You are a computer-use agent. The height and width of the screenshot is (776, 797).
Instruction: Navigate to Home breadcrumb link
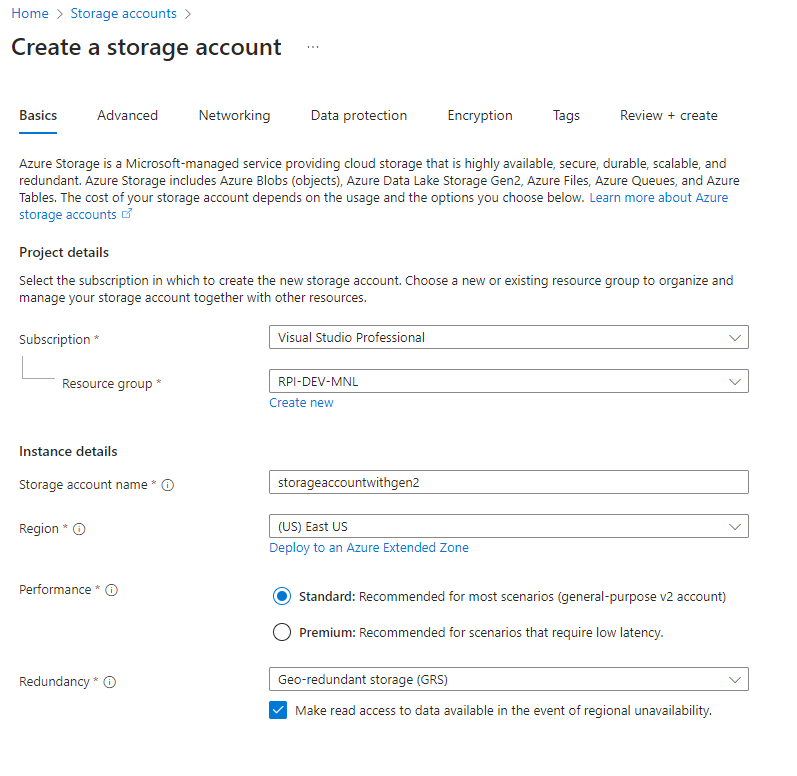pos(29,14)
